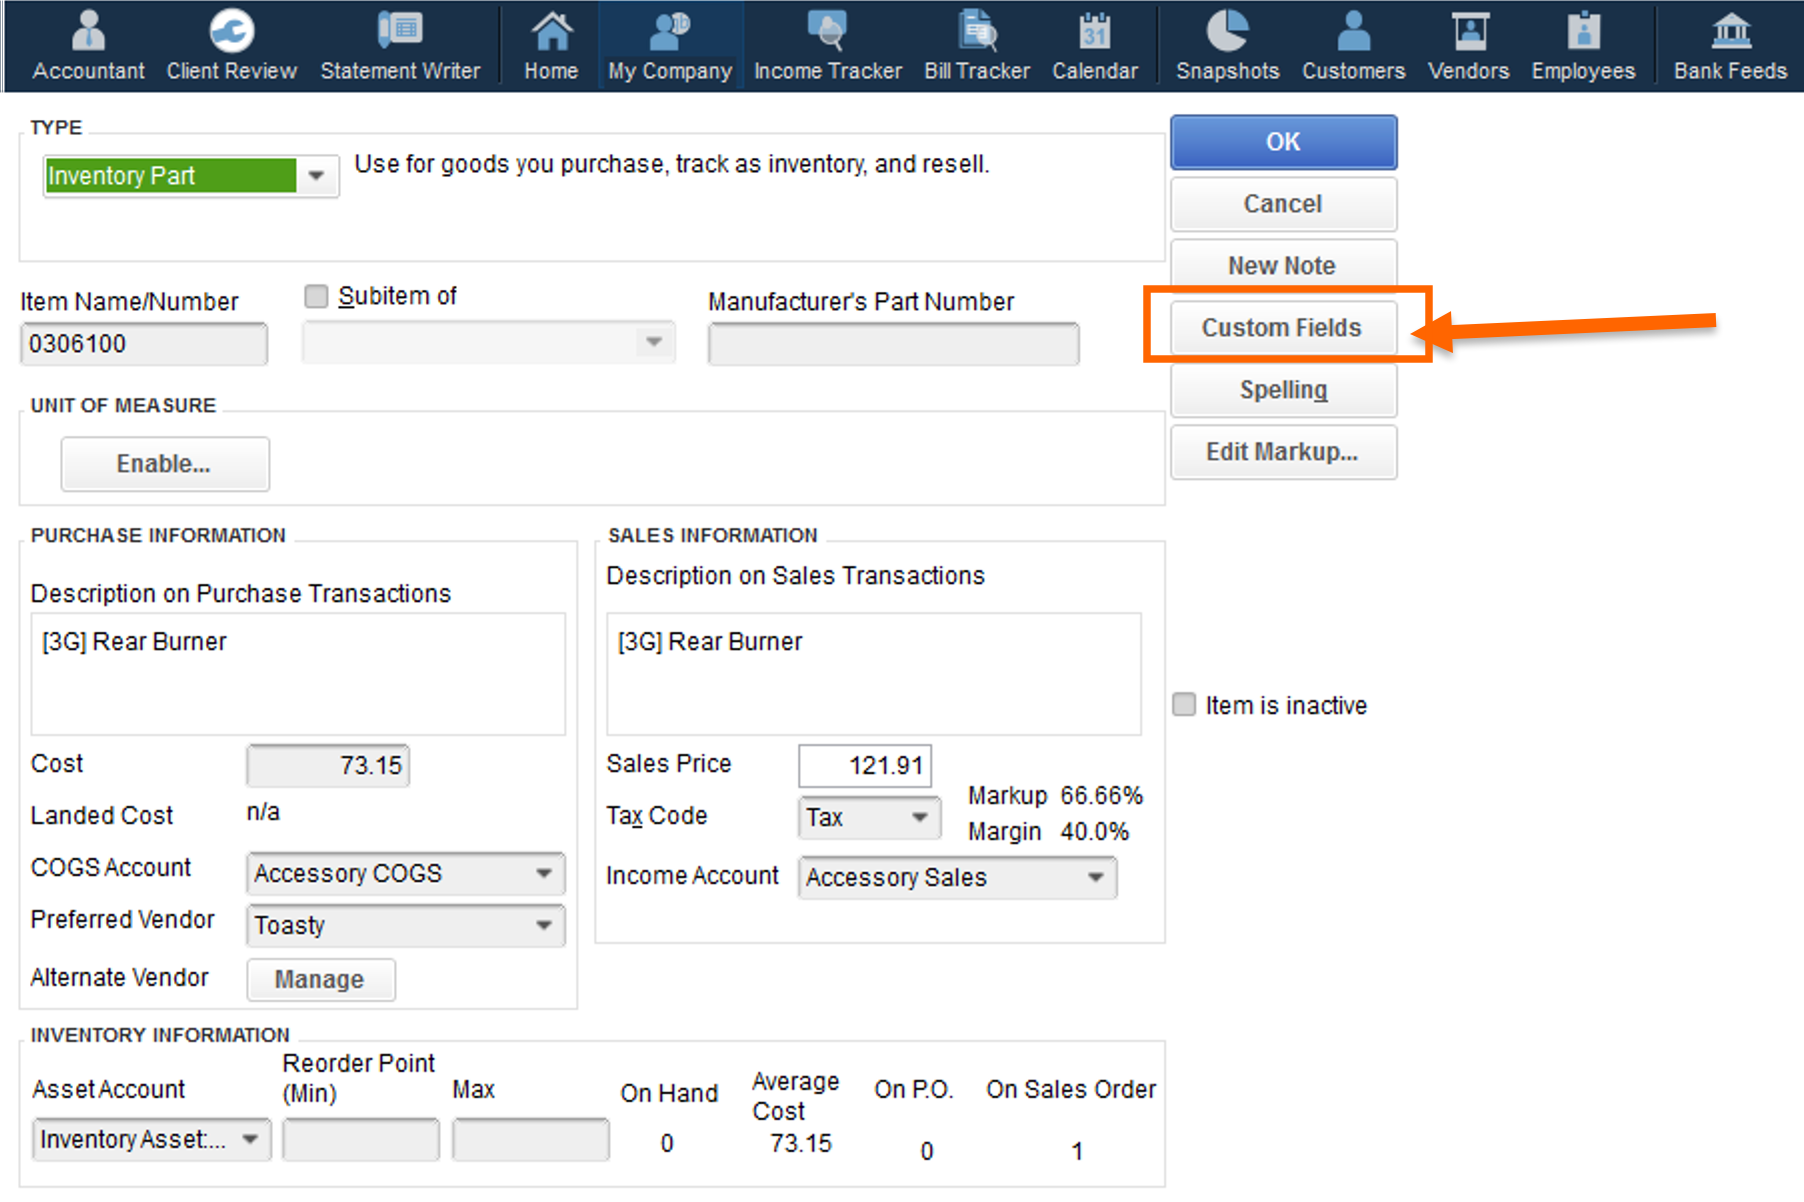The height and width of the screenshot is (1202, 1804).
Task: Open the Accountant icon in toolbar
Action: [88, 45]
